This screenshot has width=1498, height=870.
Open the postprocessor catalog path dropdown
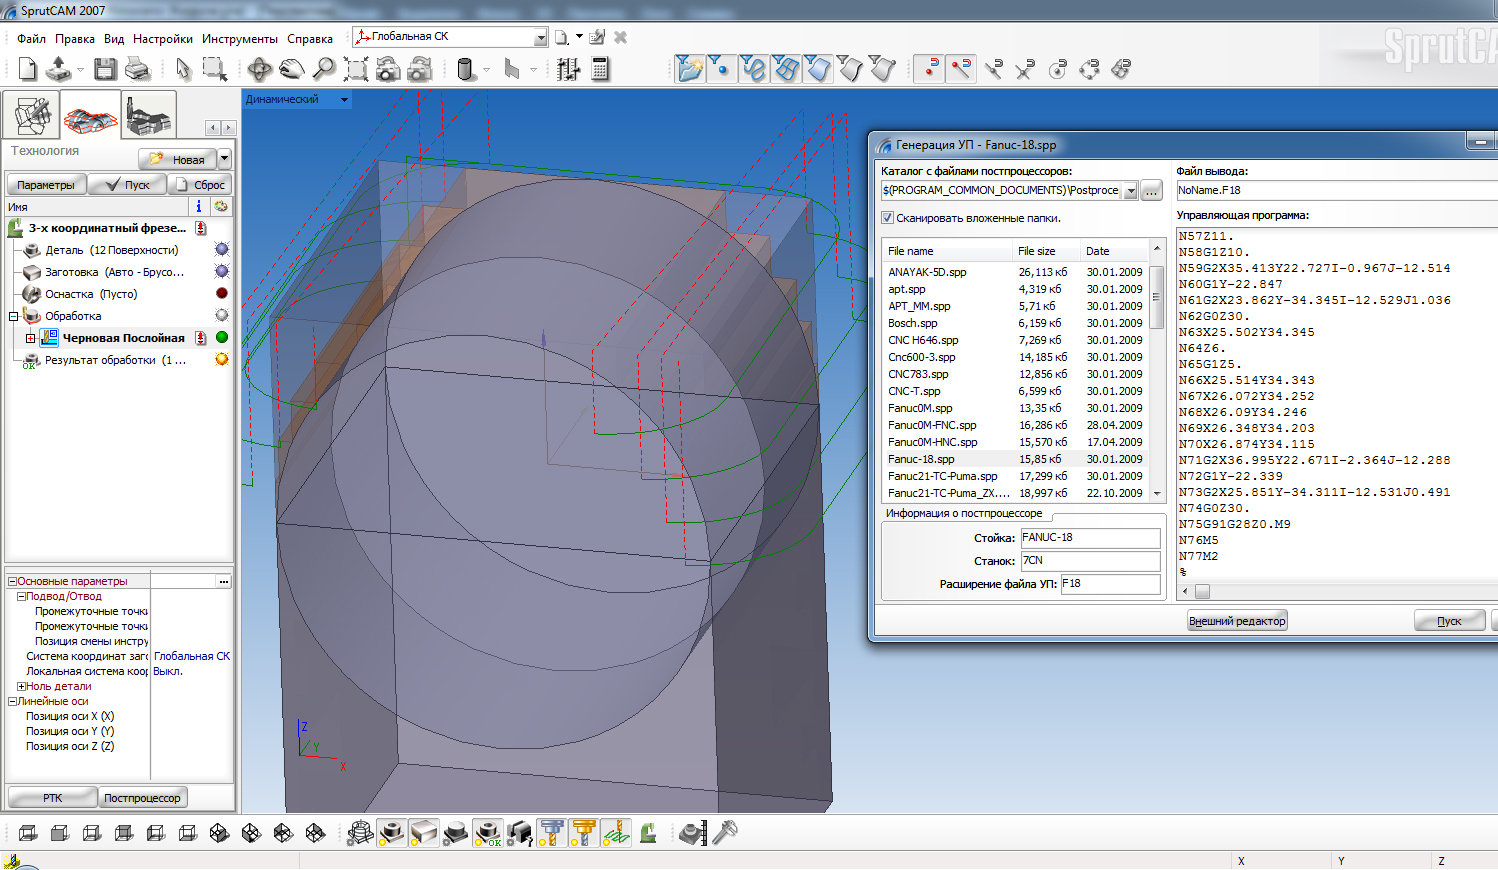[x=1131, y=191]
